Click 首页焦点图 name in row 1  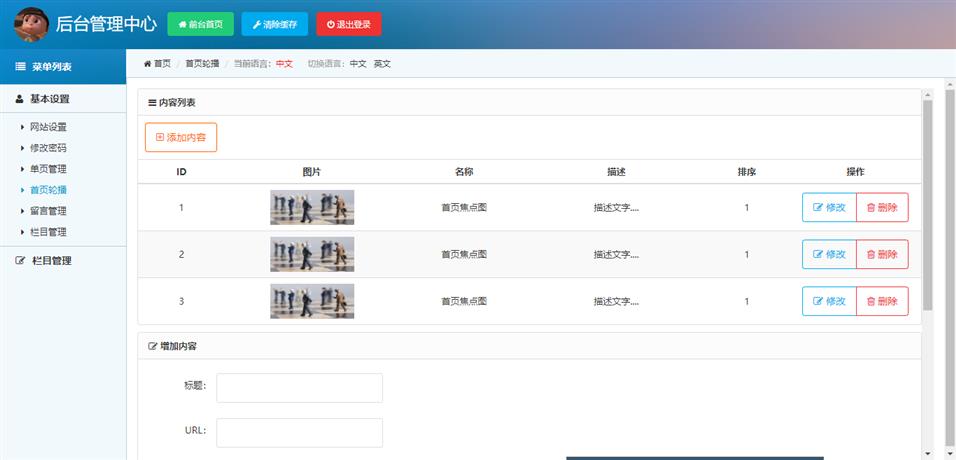point(464,207)
